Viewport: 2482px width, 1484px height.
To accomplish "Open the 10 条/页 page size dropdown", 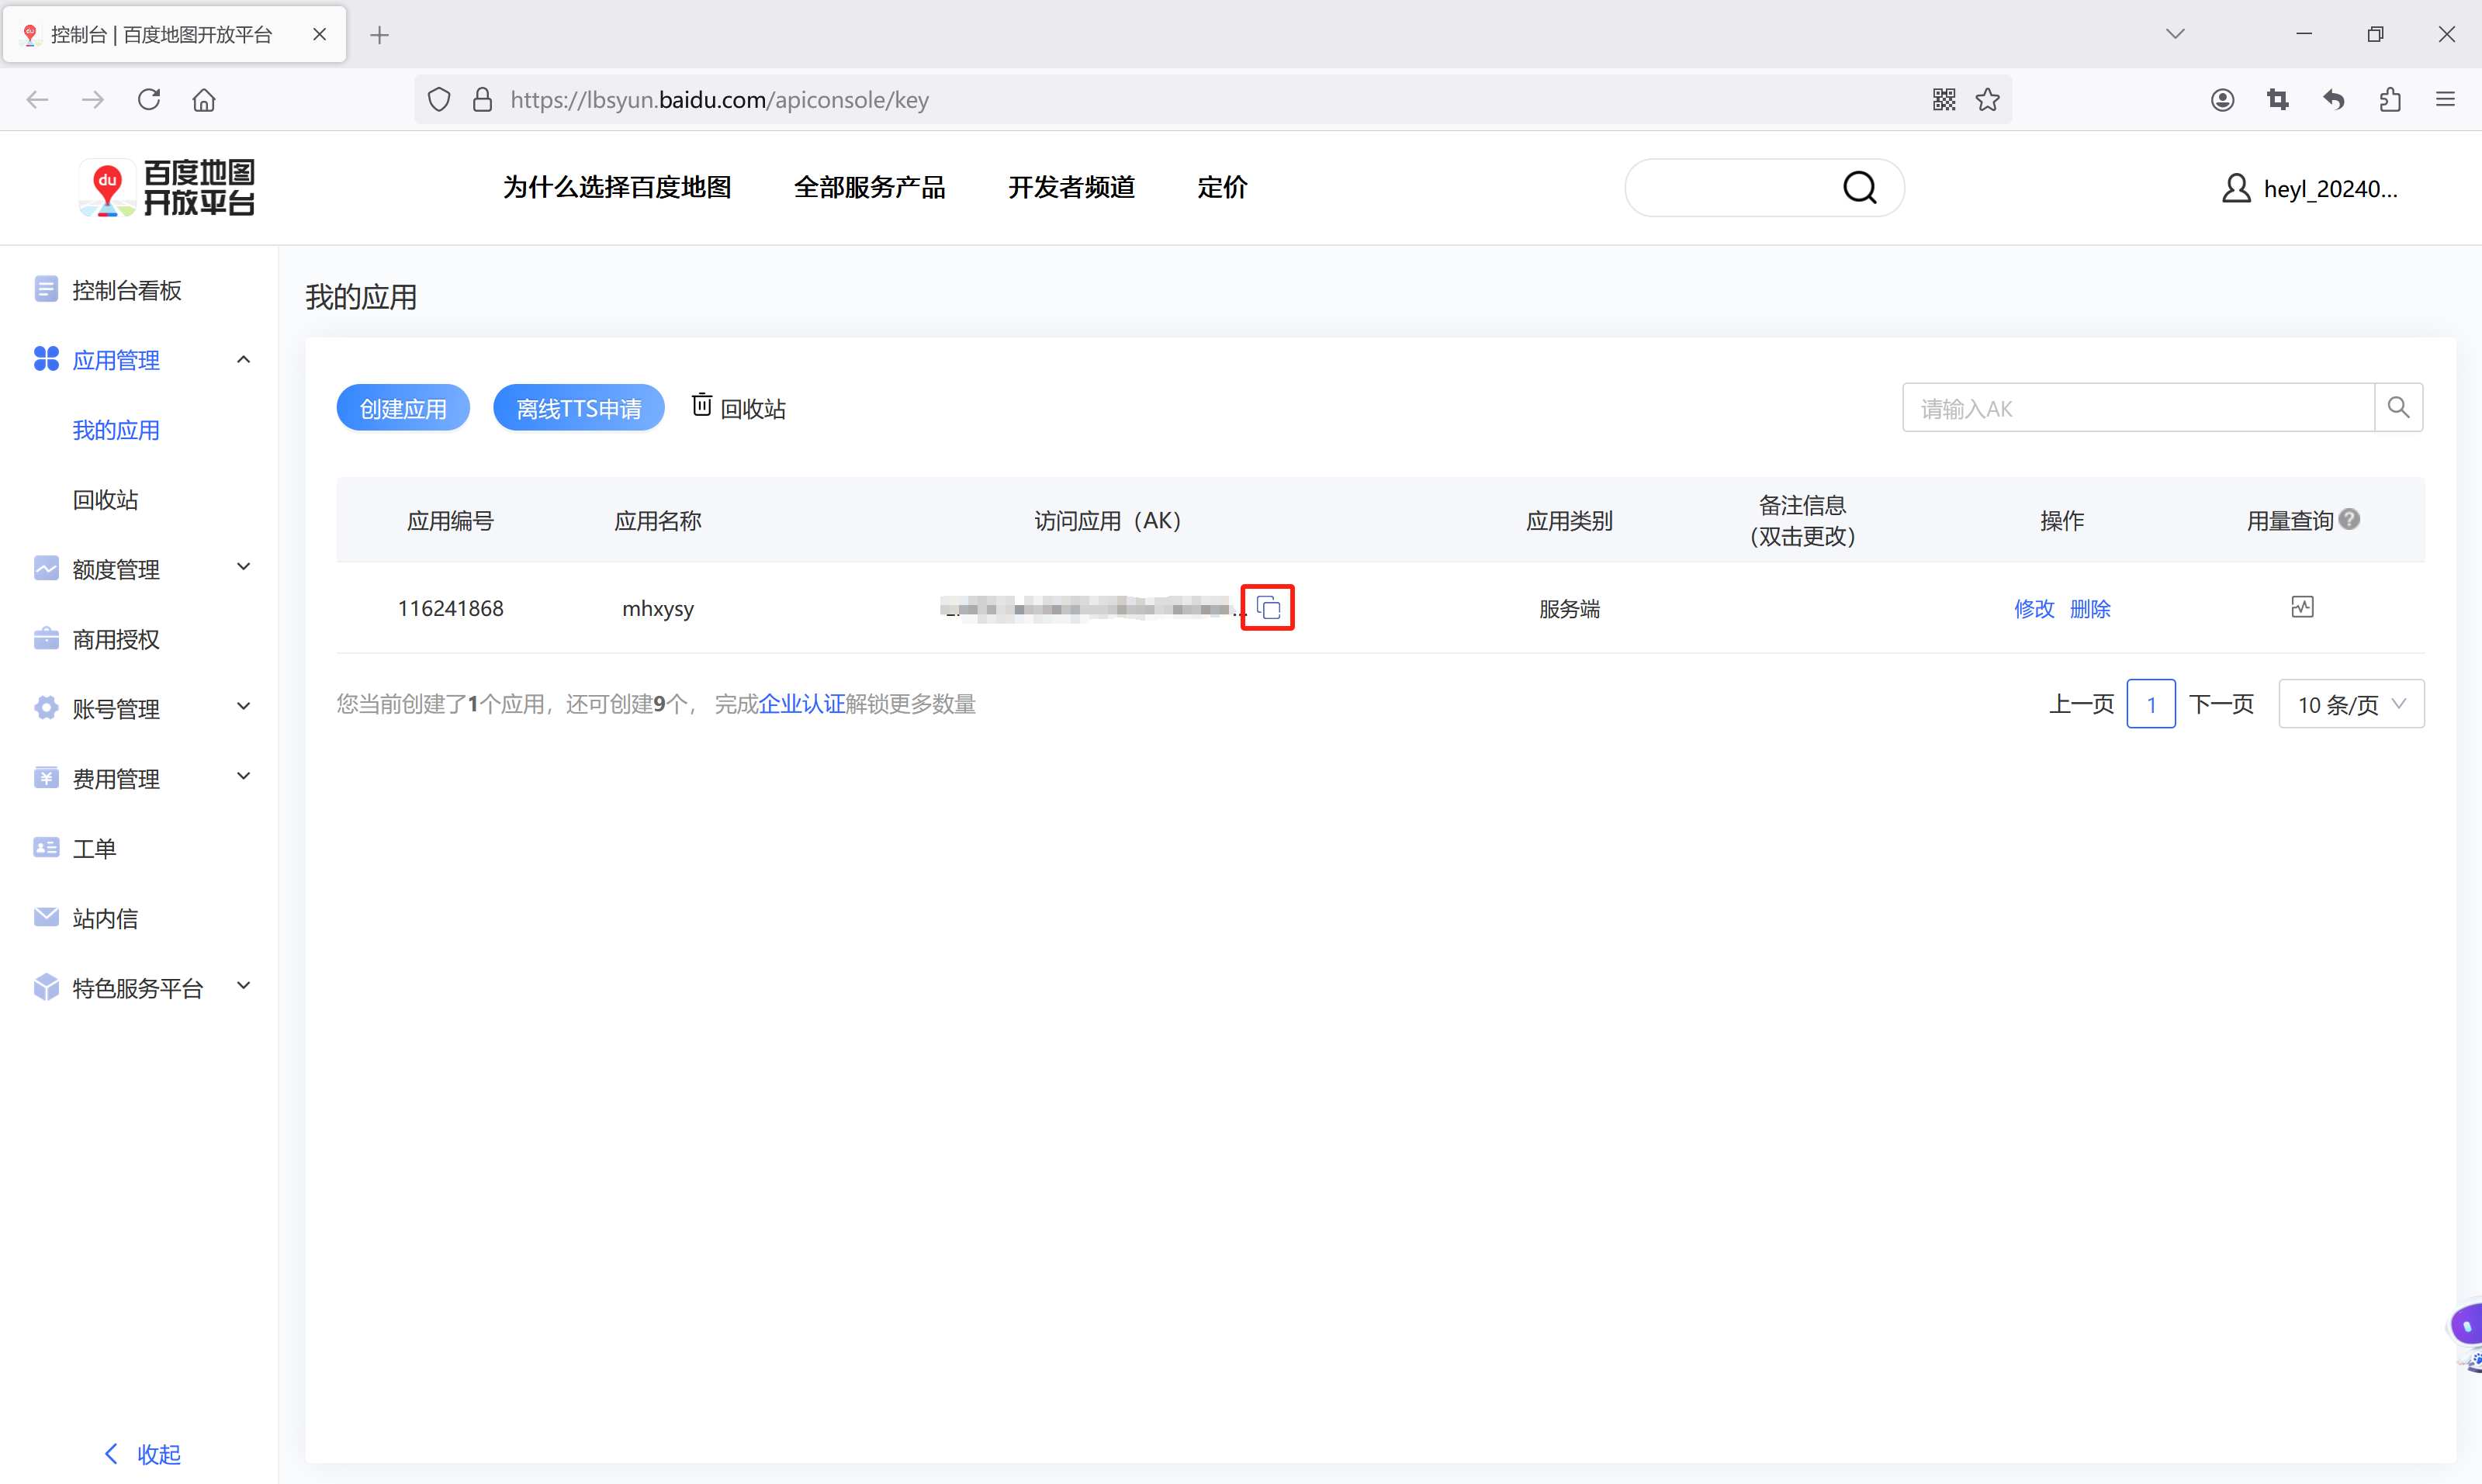I will 2350,704.
